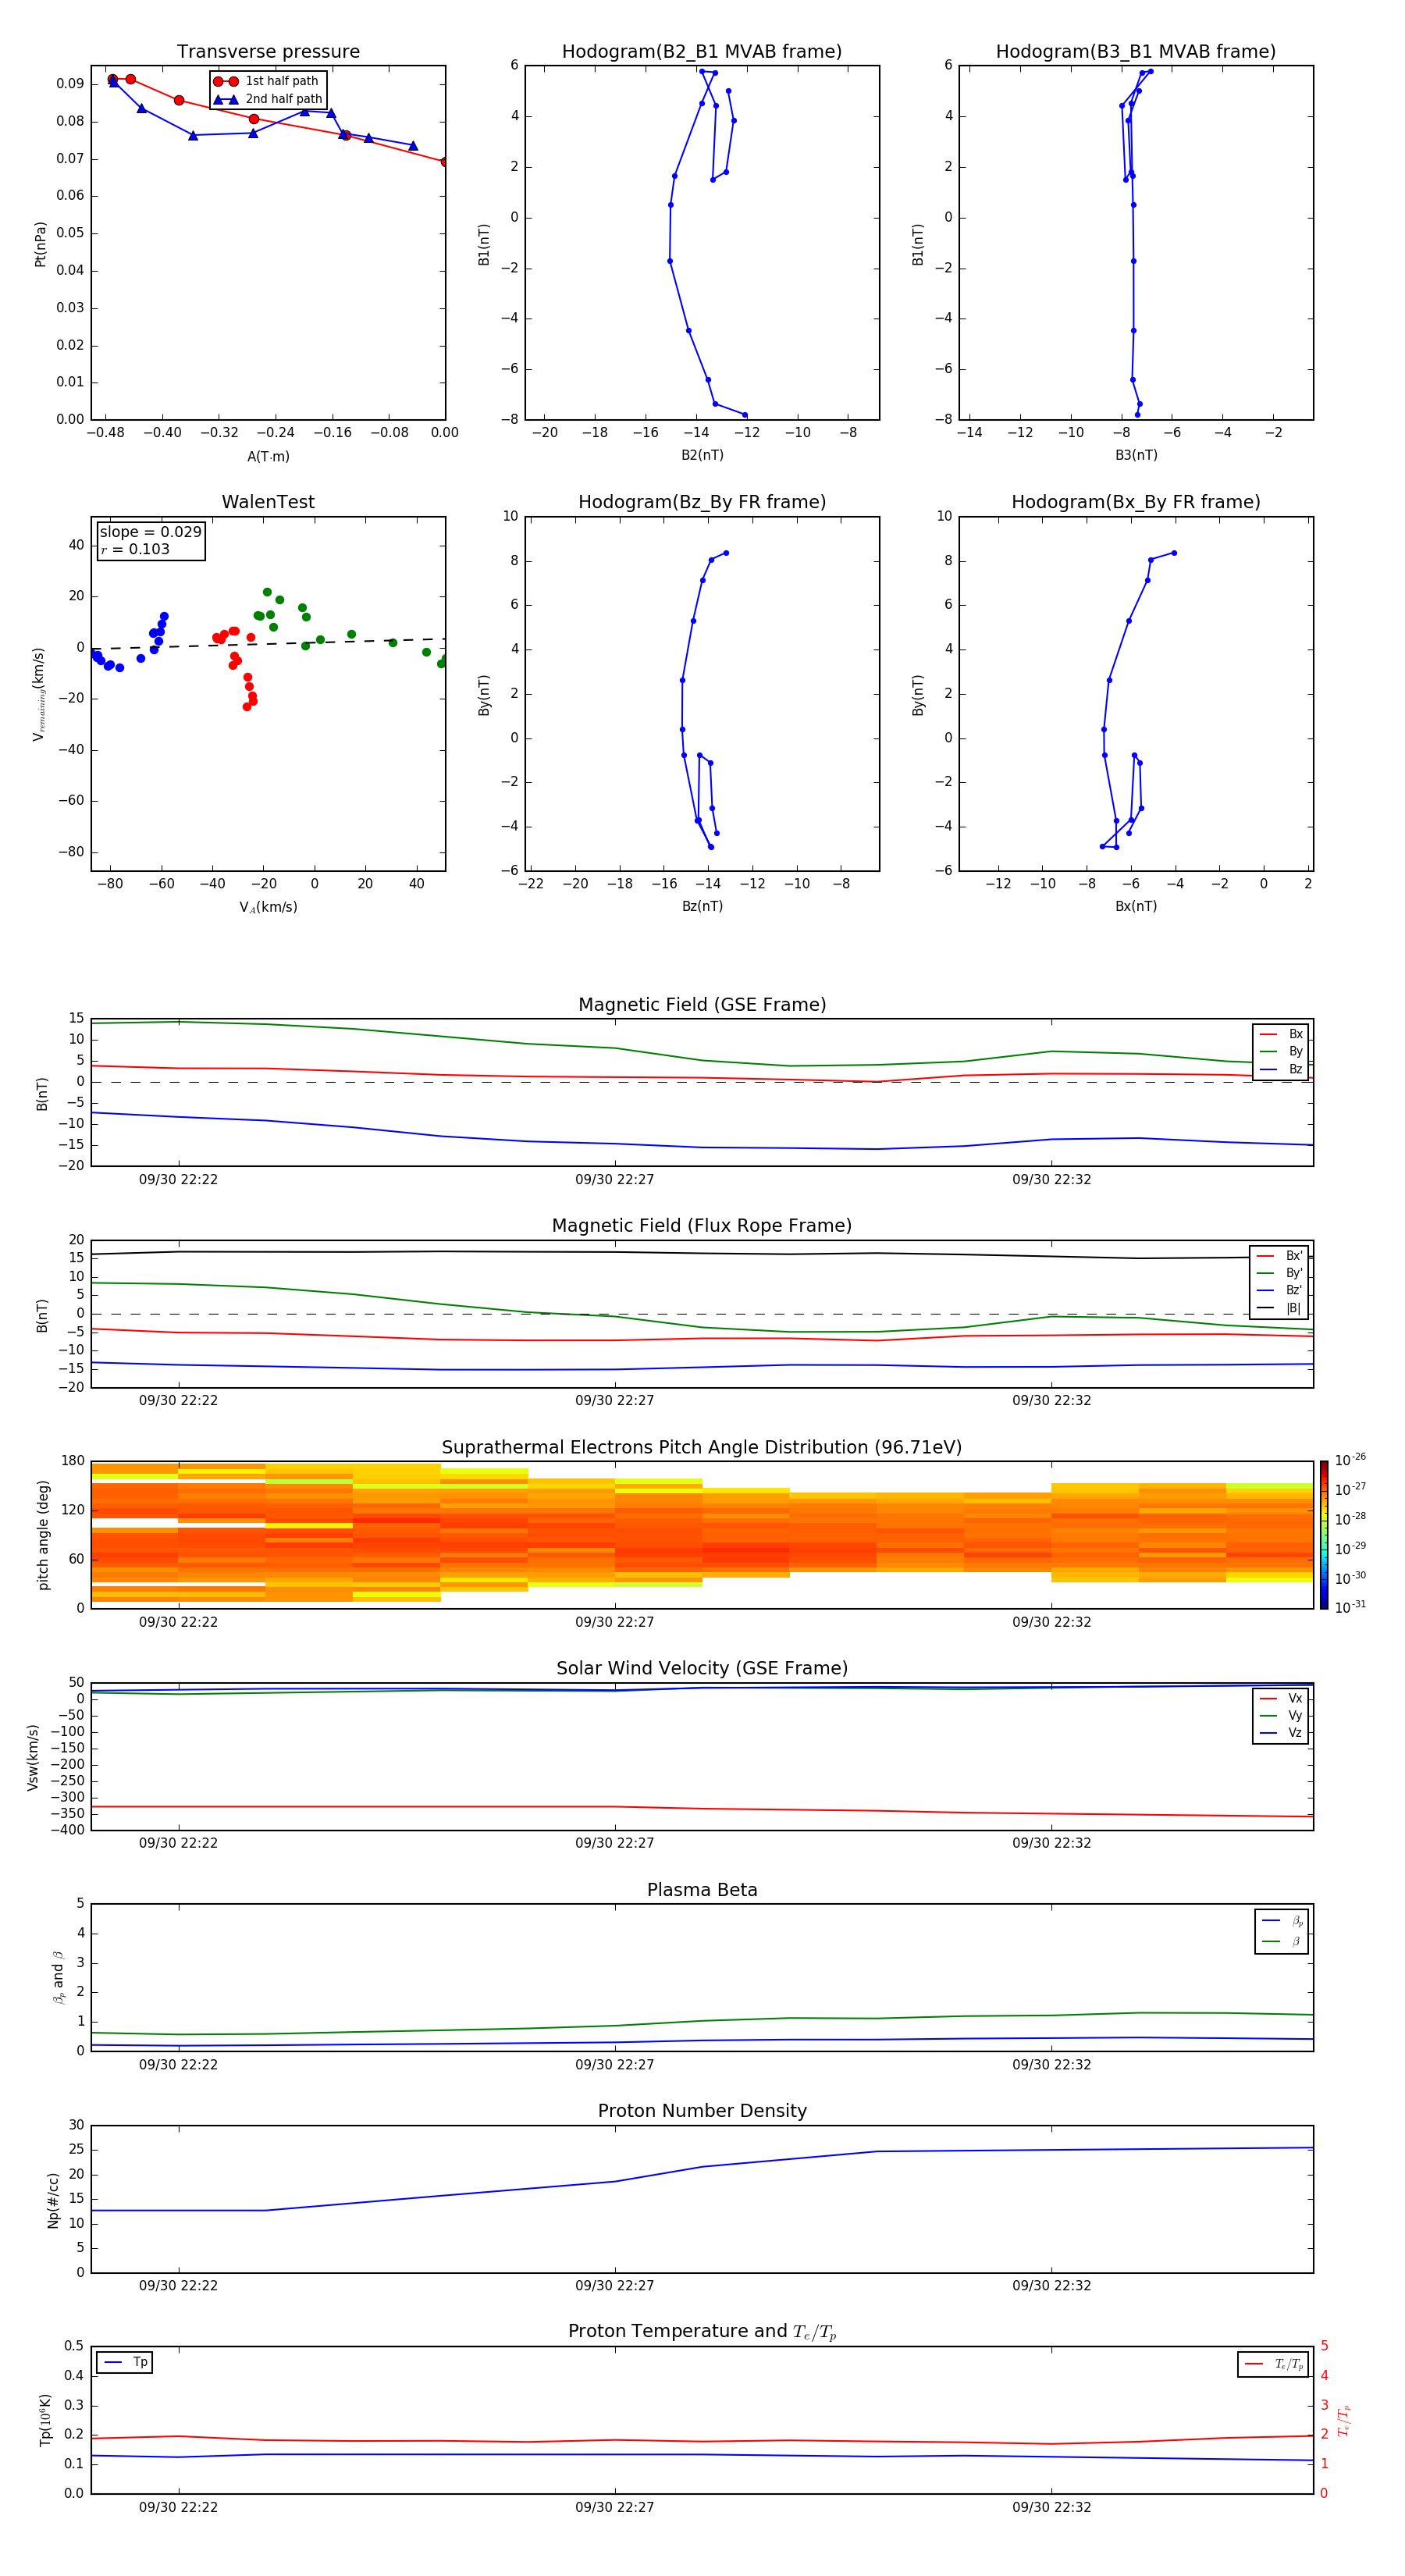Click the 'Pt(nPa)' y-axis label
The image size is (1405, 2576).
[x=40, y=244]
